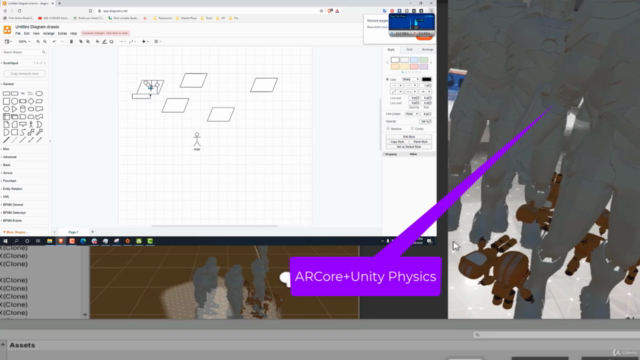Pick the actor stick figure shape in palette

[x=31, y=124]
